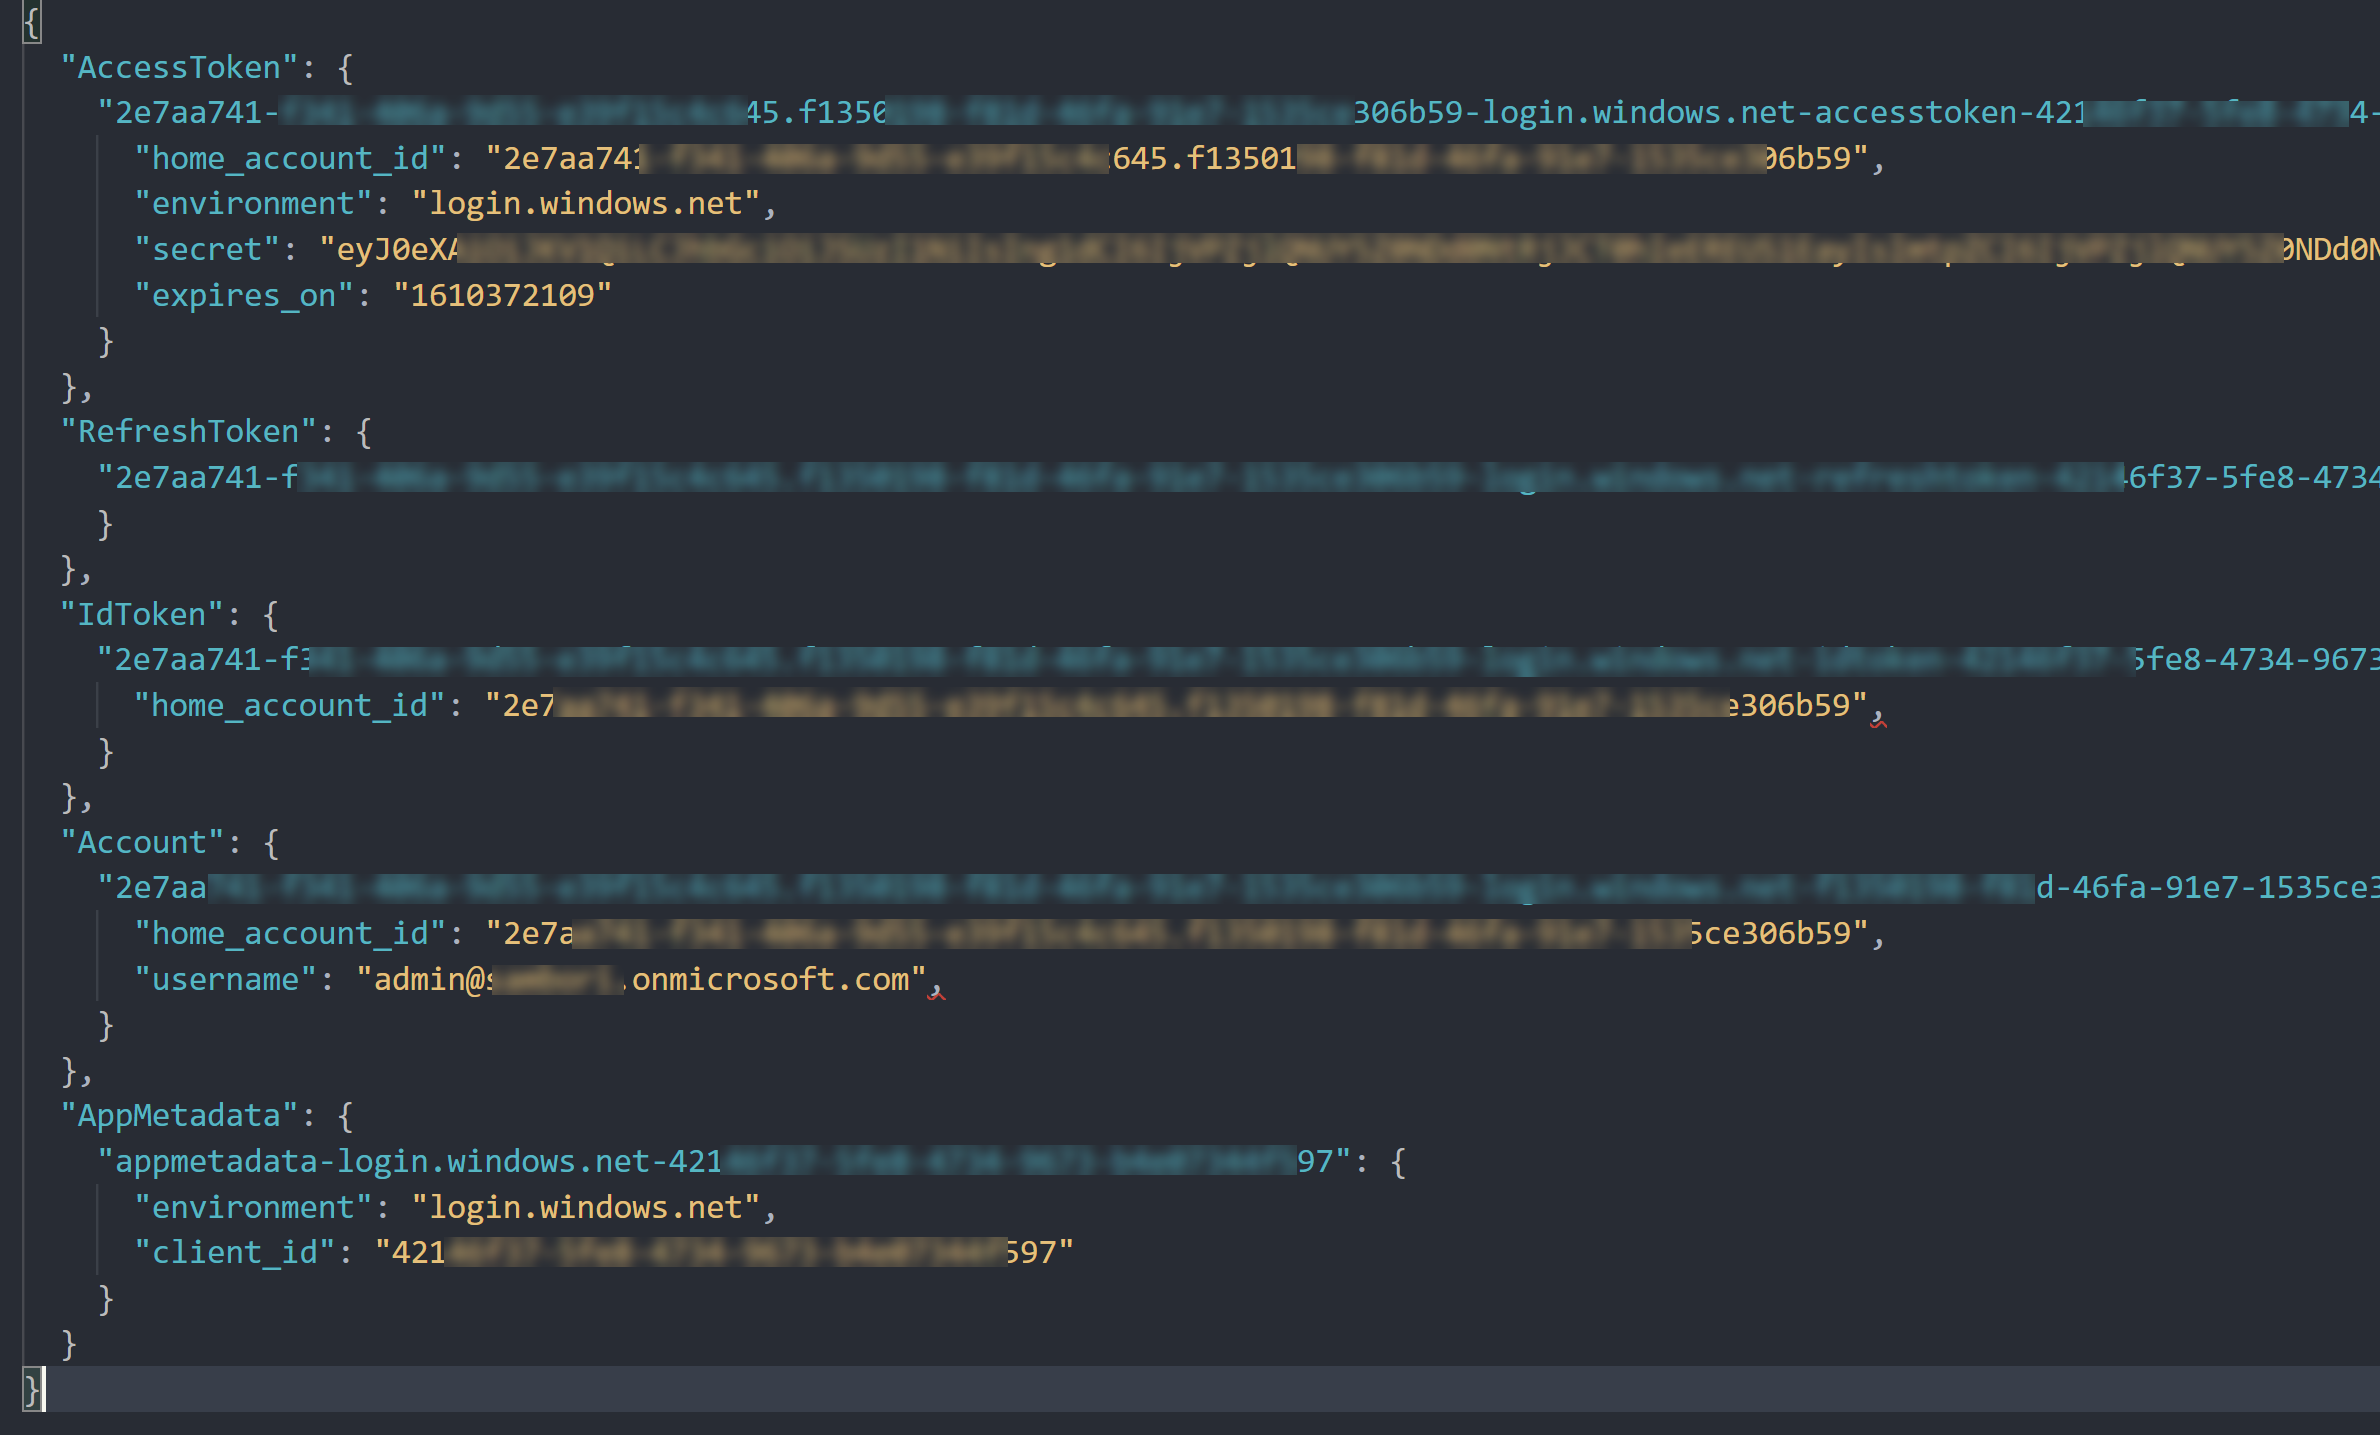Click "environment" key under AppMetadata
This screenshot has width=2380, height=1435.
tap(253, 1207)
